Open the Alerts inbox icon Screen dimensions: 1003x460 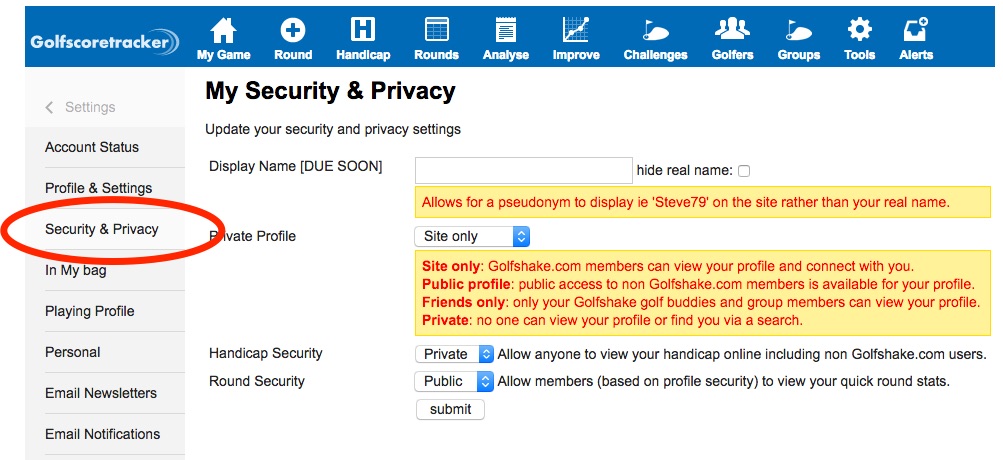pos(915,30)
